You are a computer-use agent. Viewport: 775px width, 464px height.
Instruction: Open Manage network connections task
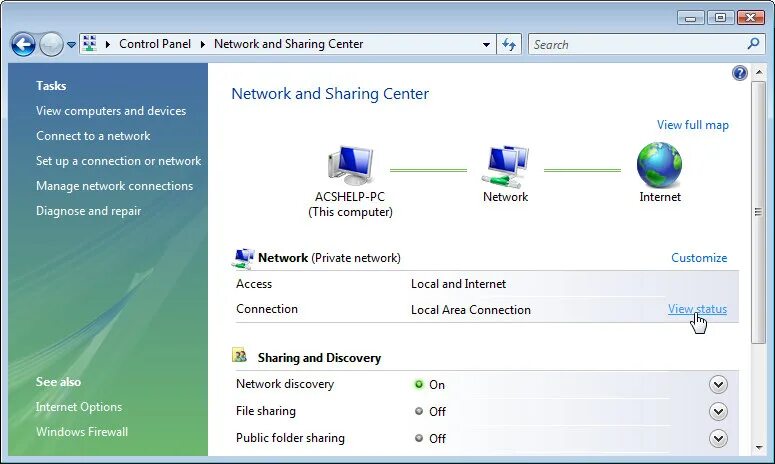tap(114, 186)
